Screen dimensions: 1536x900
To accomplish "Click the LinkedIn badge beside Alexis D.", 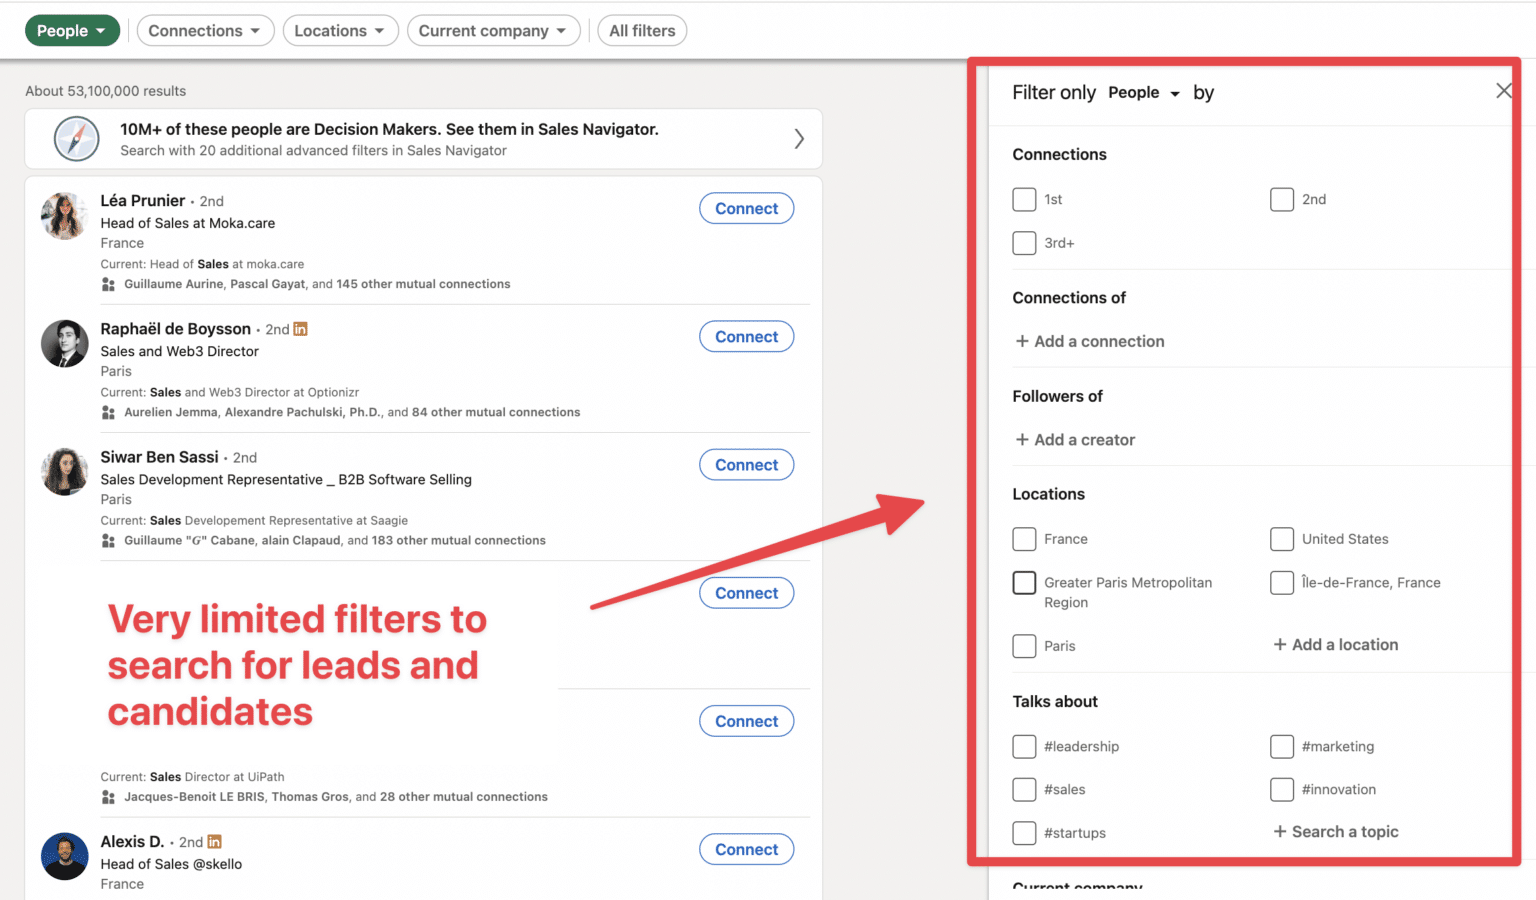I will [x=213, y=841].
